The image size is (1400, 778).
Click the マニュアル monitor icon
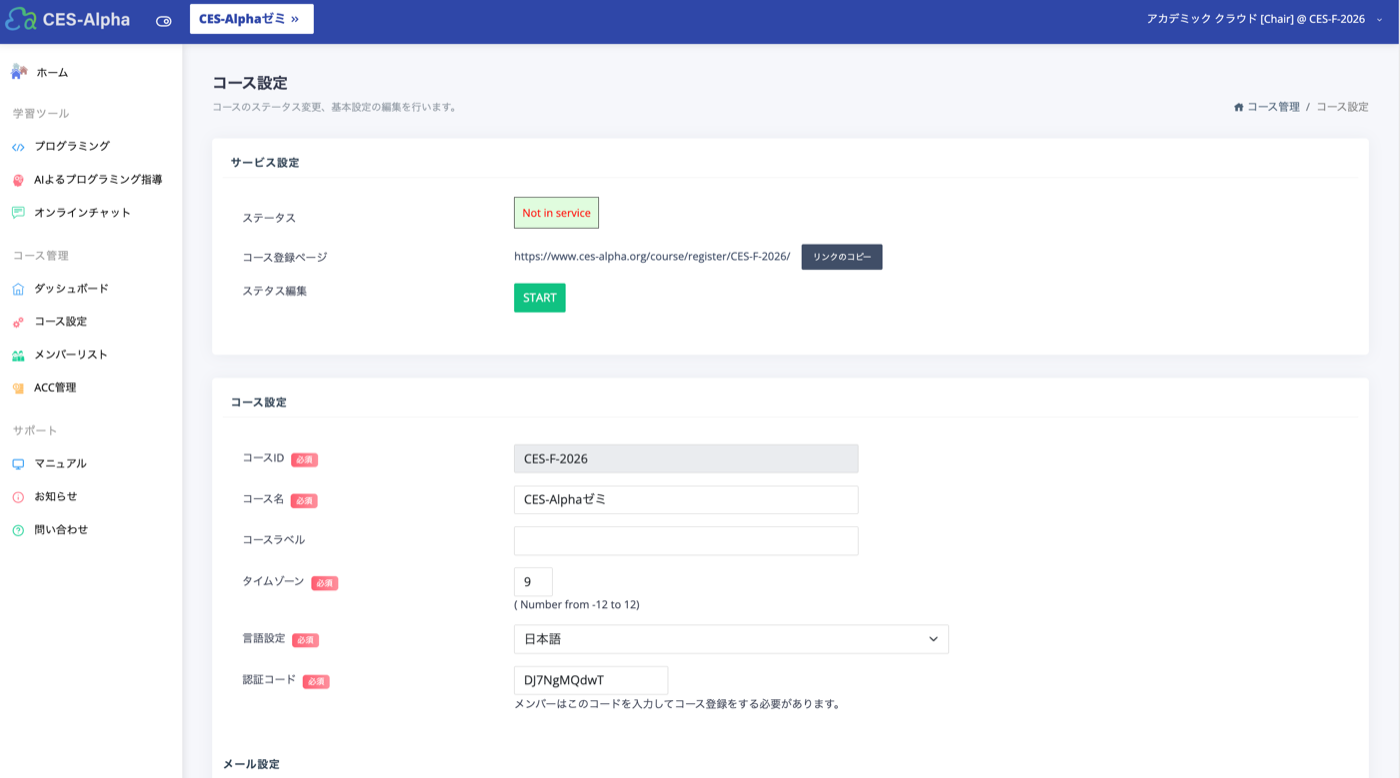coord(18,464)
